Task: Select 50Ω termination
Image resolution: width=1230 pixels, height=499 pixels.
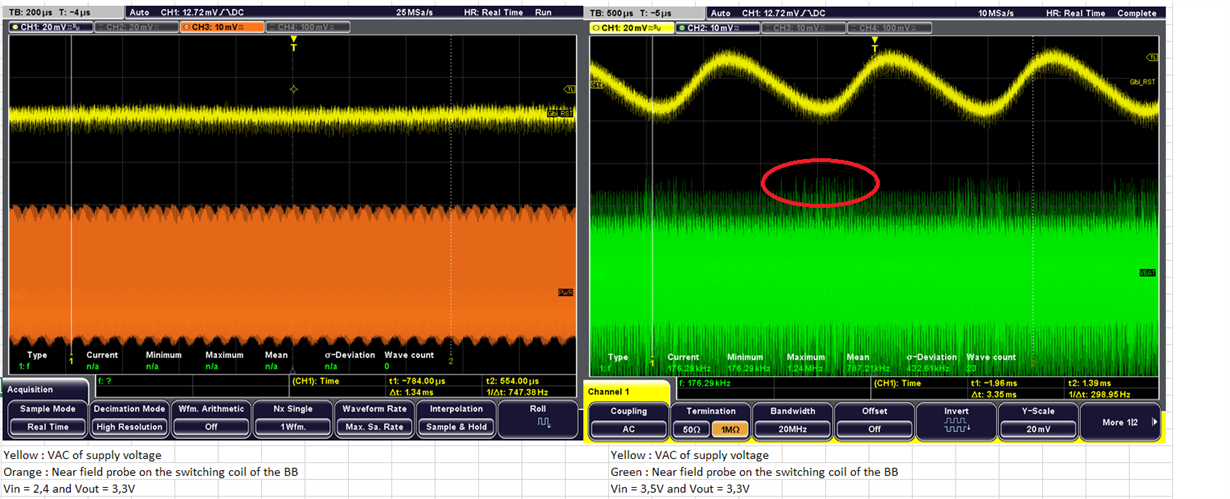Action: (x=693, y=427)
